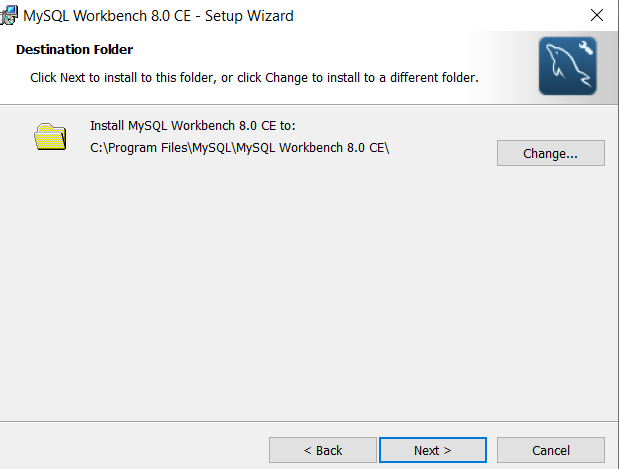Click the installer icon in the title bar
The width and height of the screenshot is (619, 469).
tap(9, 15)
